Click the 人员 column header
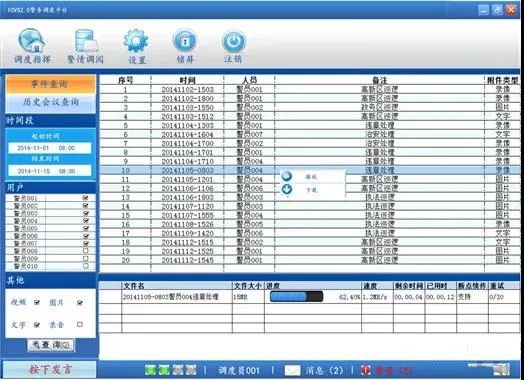 point(249,80)
